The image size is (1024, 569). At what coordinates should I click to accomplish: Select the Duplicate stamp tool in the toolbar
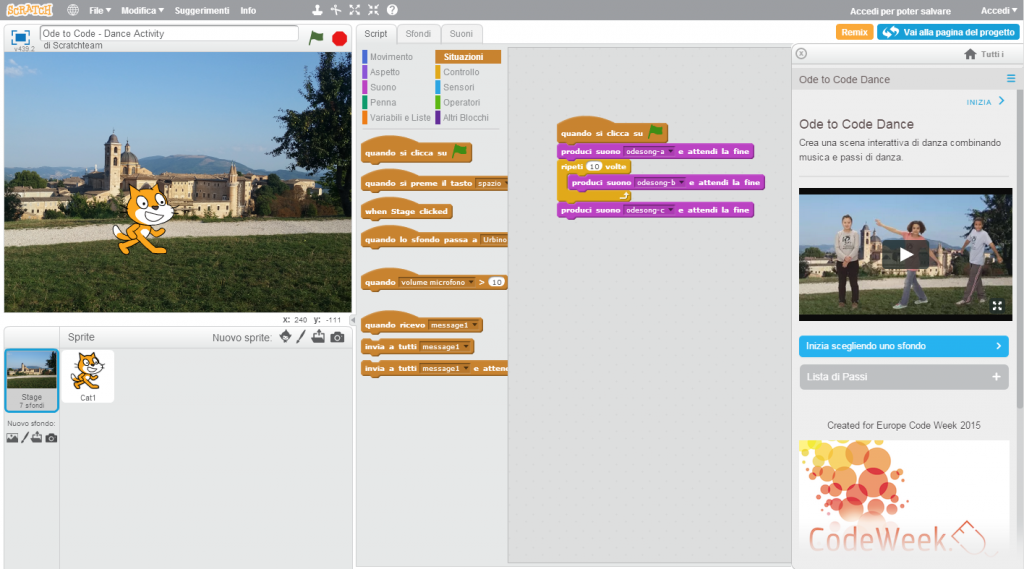click(317, 10)
